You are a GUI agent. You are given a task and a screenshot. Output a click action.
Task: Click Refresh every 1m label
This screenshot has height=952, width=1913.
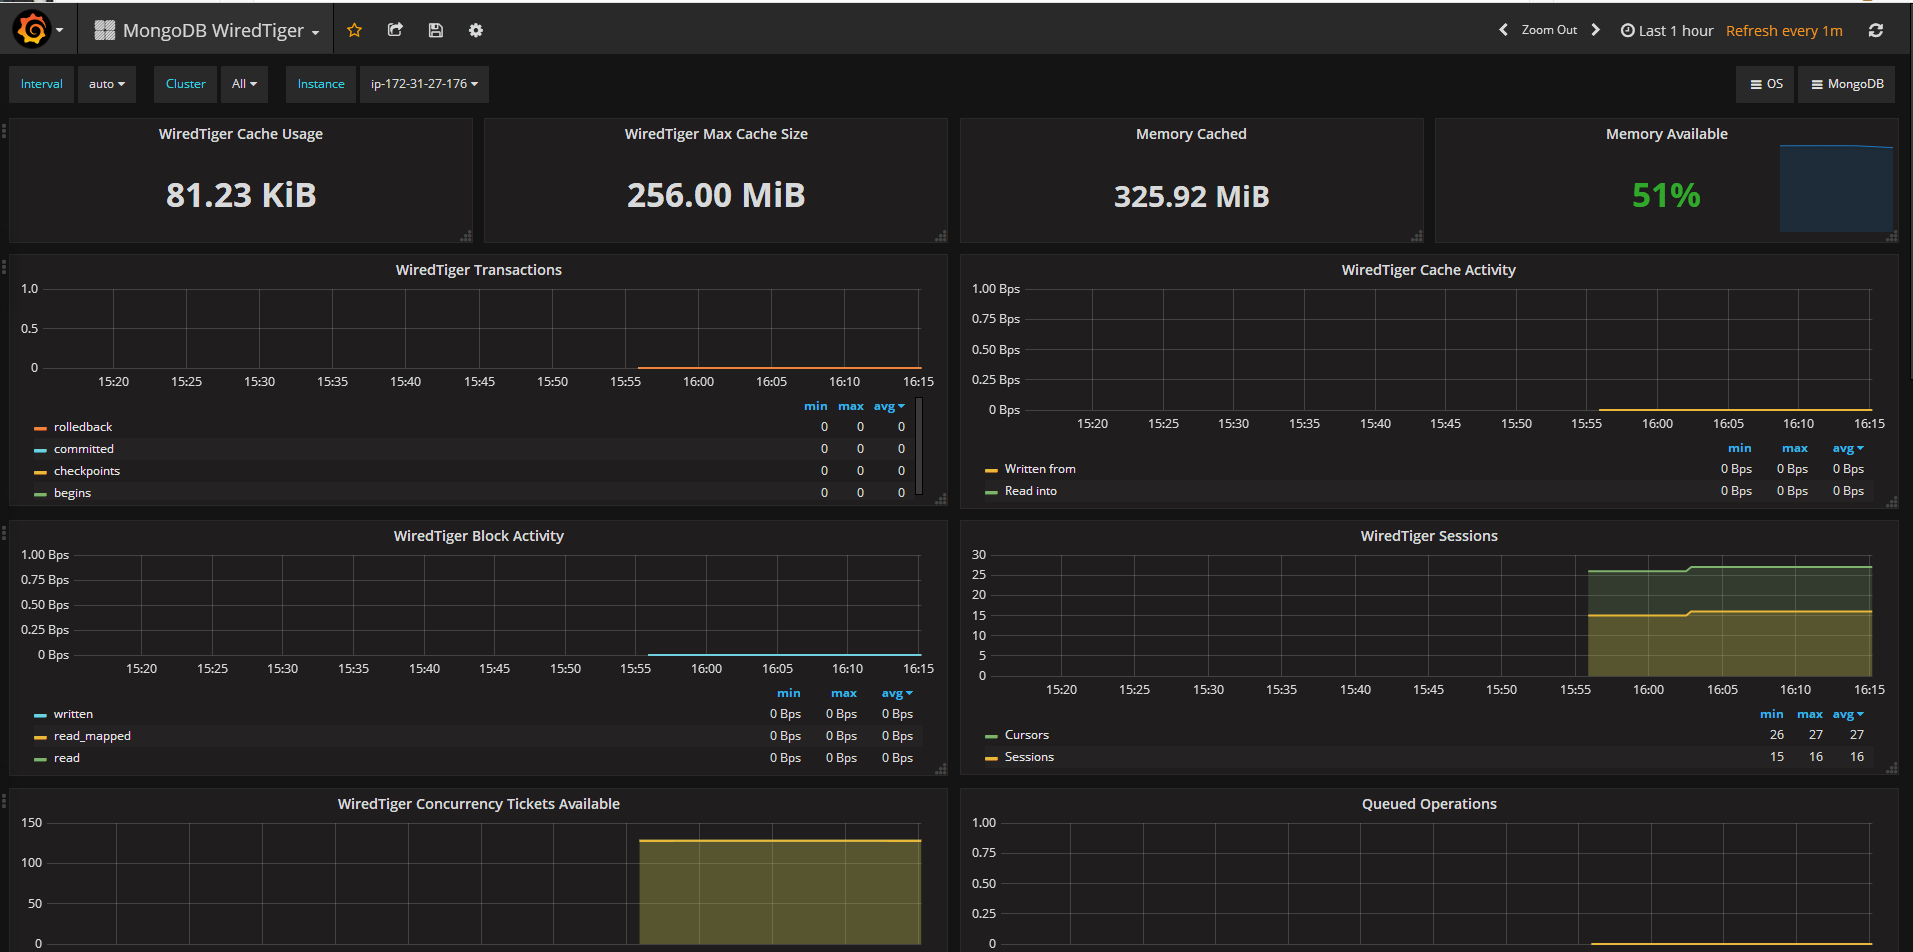[1784, 31]
